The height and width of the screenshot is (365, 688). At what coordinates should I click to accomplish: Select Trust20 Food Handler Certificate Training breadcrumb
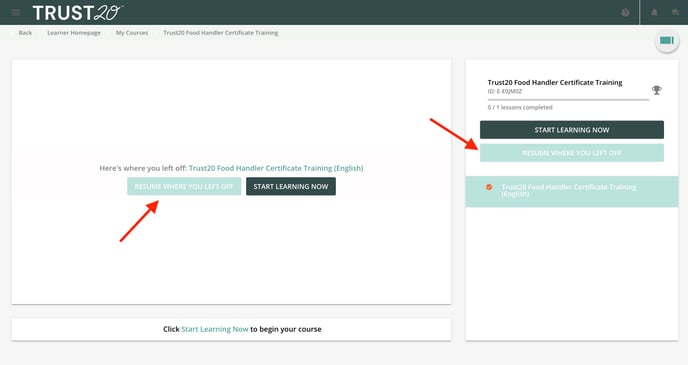pyautogui.click(x=221, y=33)
